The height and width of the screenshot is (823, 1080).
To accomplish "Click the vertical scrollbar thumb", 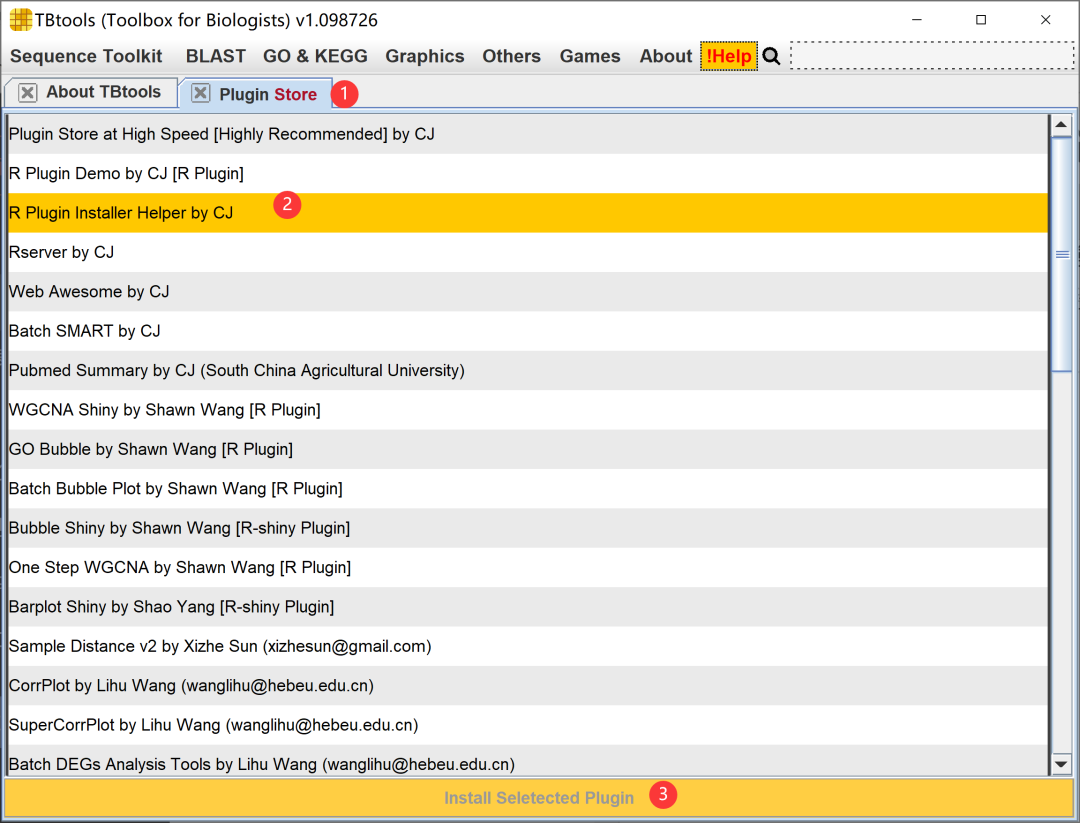I will 1061,255.
